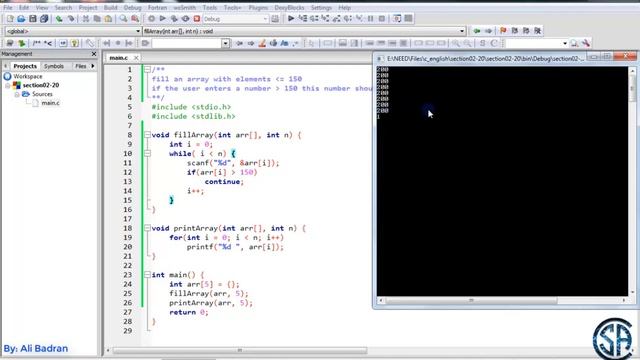Click the editor horizontal scrollbar
This screenshot has height=360, width=640.
pos(240,350)
